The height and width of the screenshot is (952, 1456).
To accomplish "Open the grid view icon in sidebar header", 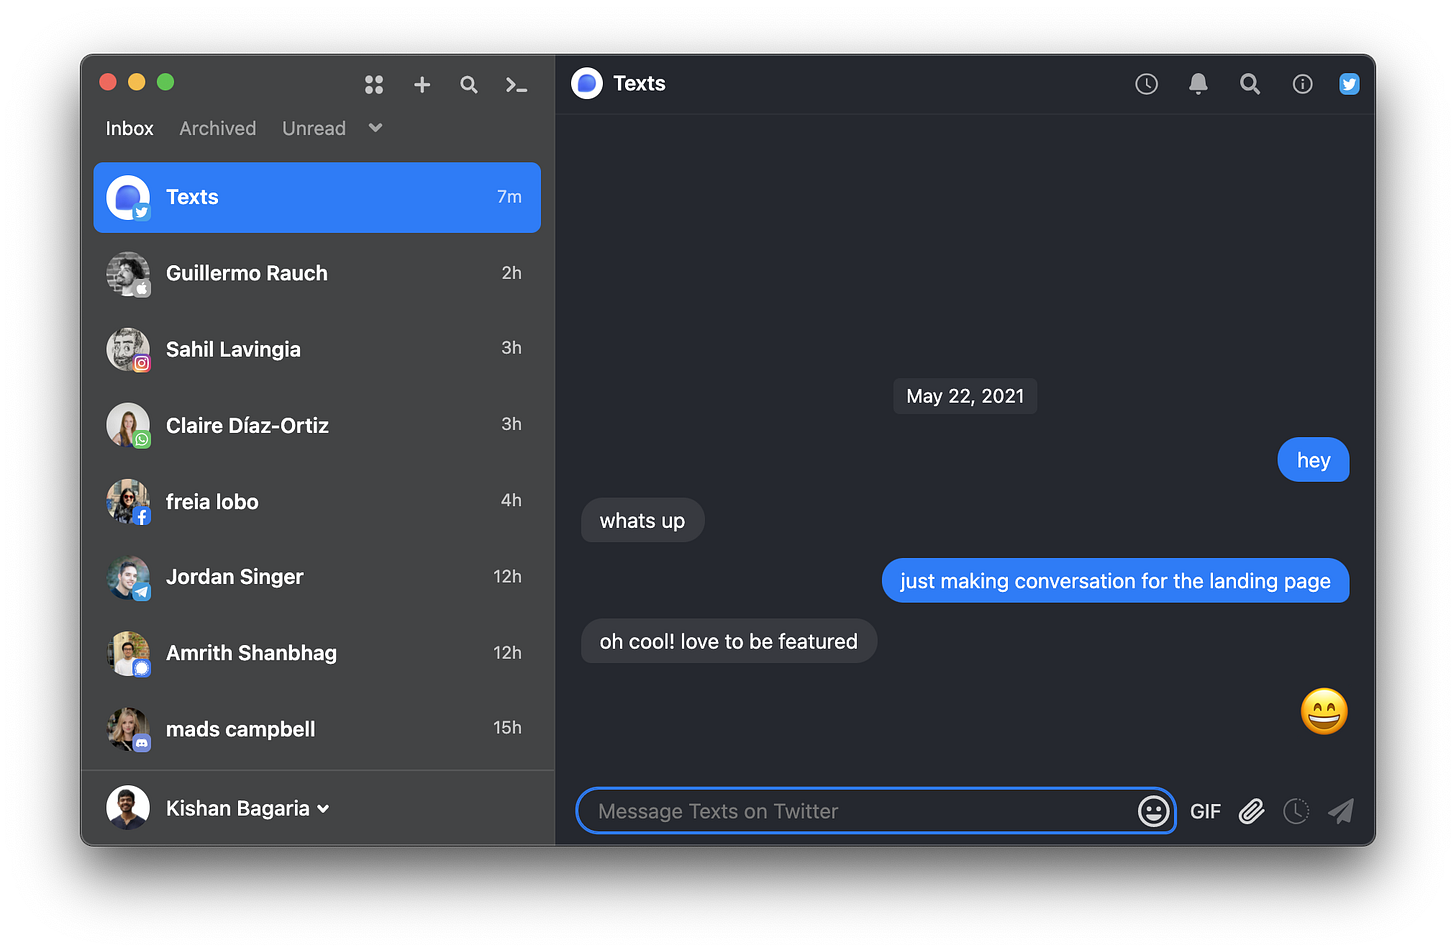I will pyautogui.click(x=374, y=85).
